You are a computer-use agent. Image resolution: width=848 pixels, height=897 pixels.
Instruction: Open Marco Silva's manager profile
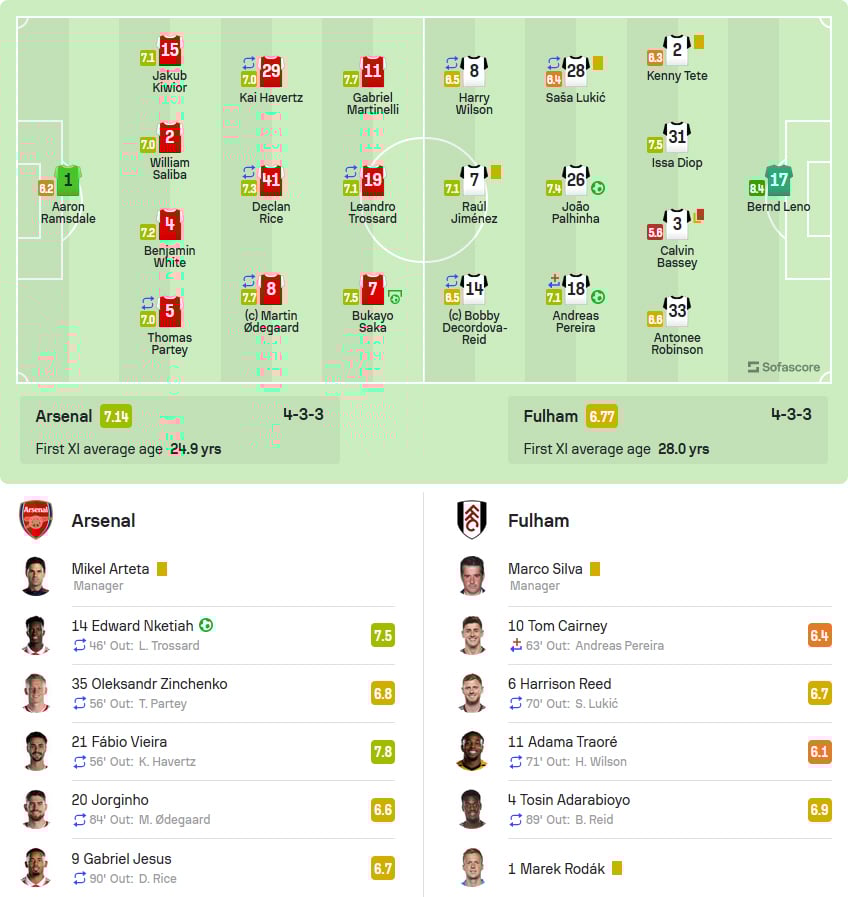click(545, 569)
